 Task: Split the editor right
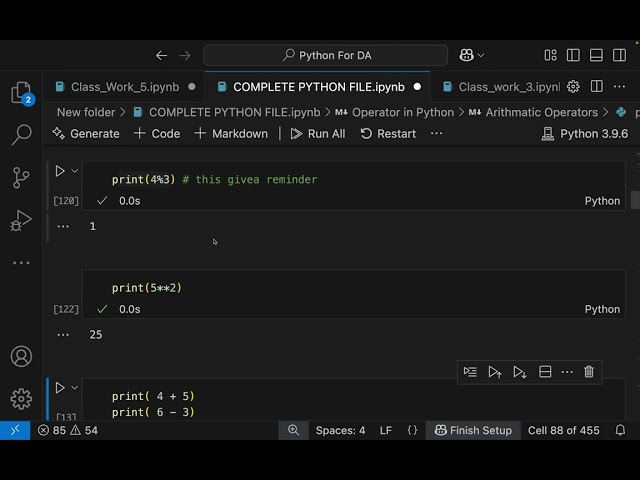click(x=596, y=87)
